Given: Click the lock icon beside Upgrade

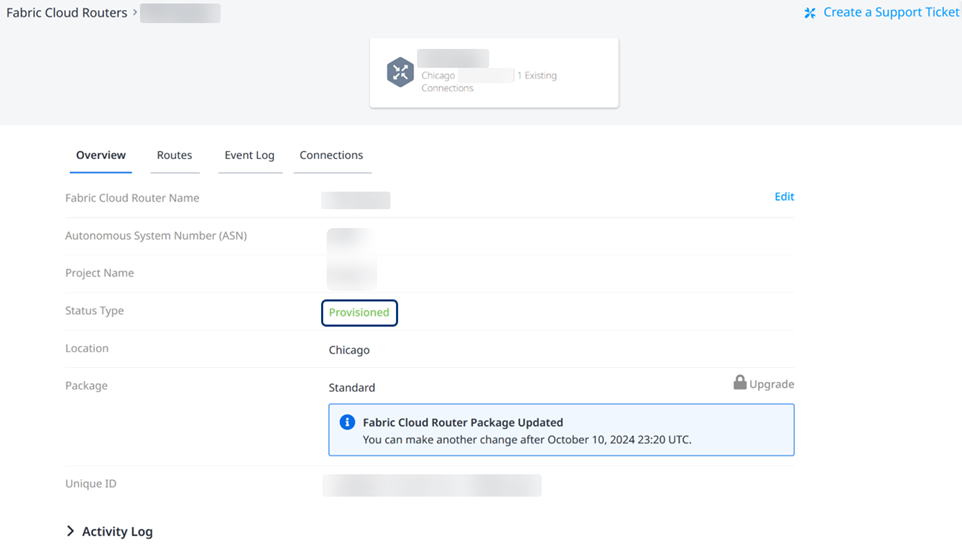Looking at the screenshot, I should tap(740, 382).
